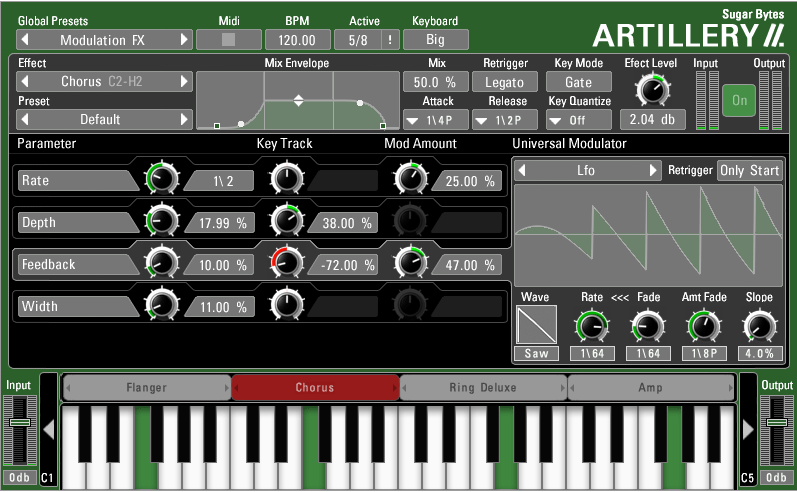The width and height of the screenshot is (797, 492).
Task: Click the Width Key Track knob
Action: point(287,304)
